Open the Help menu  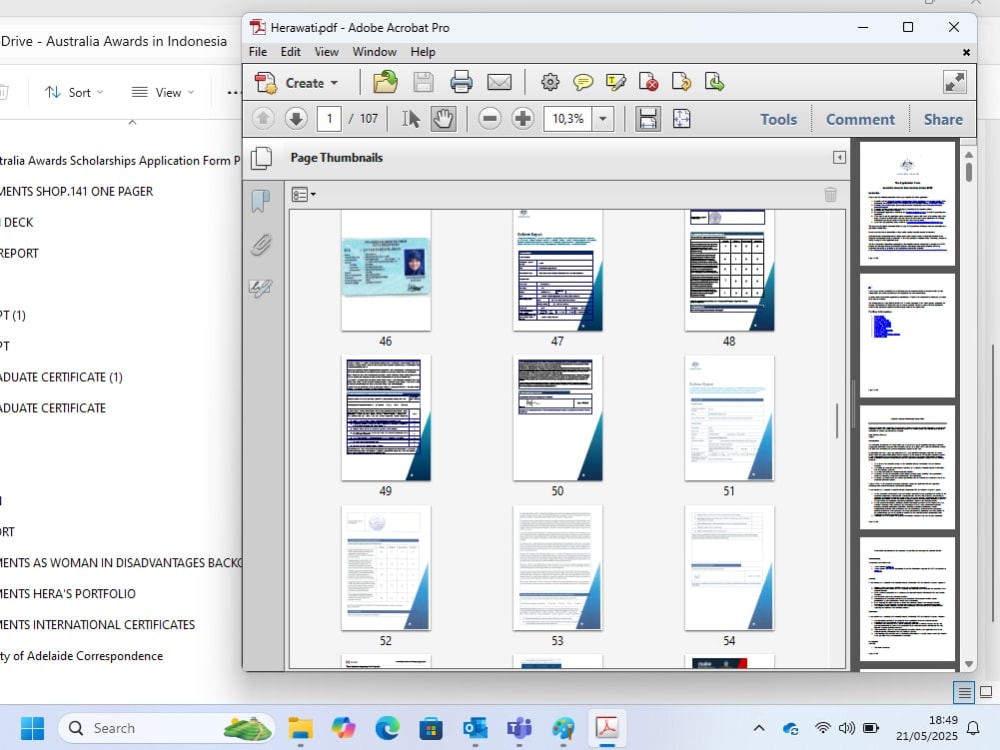click(422, 52)
